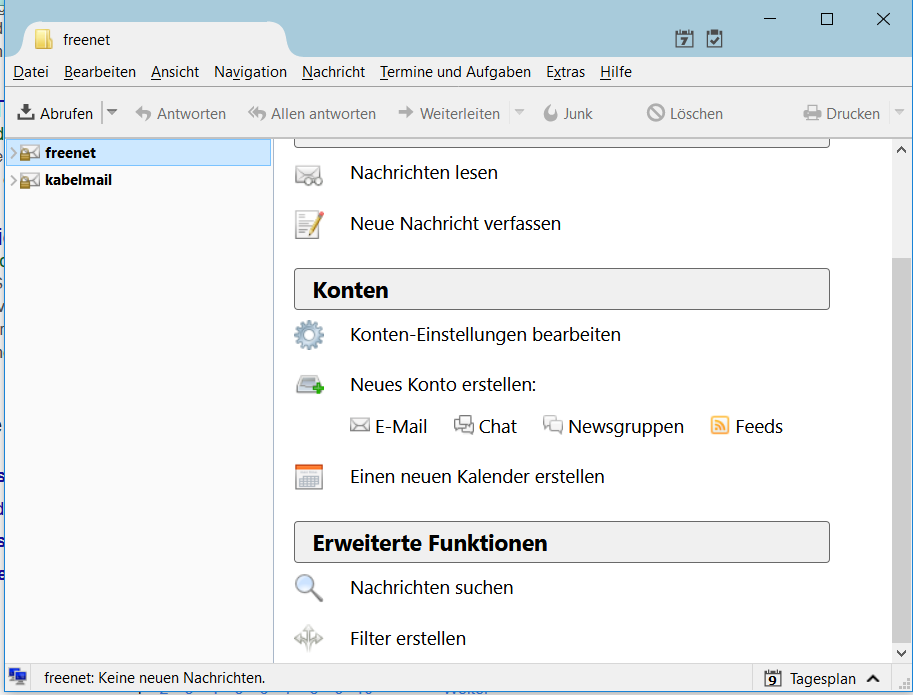Click the Abrufen download icon
913x695 pixels.
(x=26, y=113)
